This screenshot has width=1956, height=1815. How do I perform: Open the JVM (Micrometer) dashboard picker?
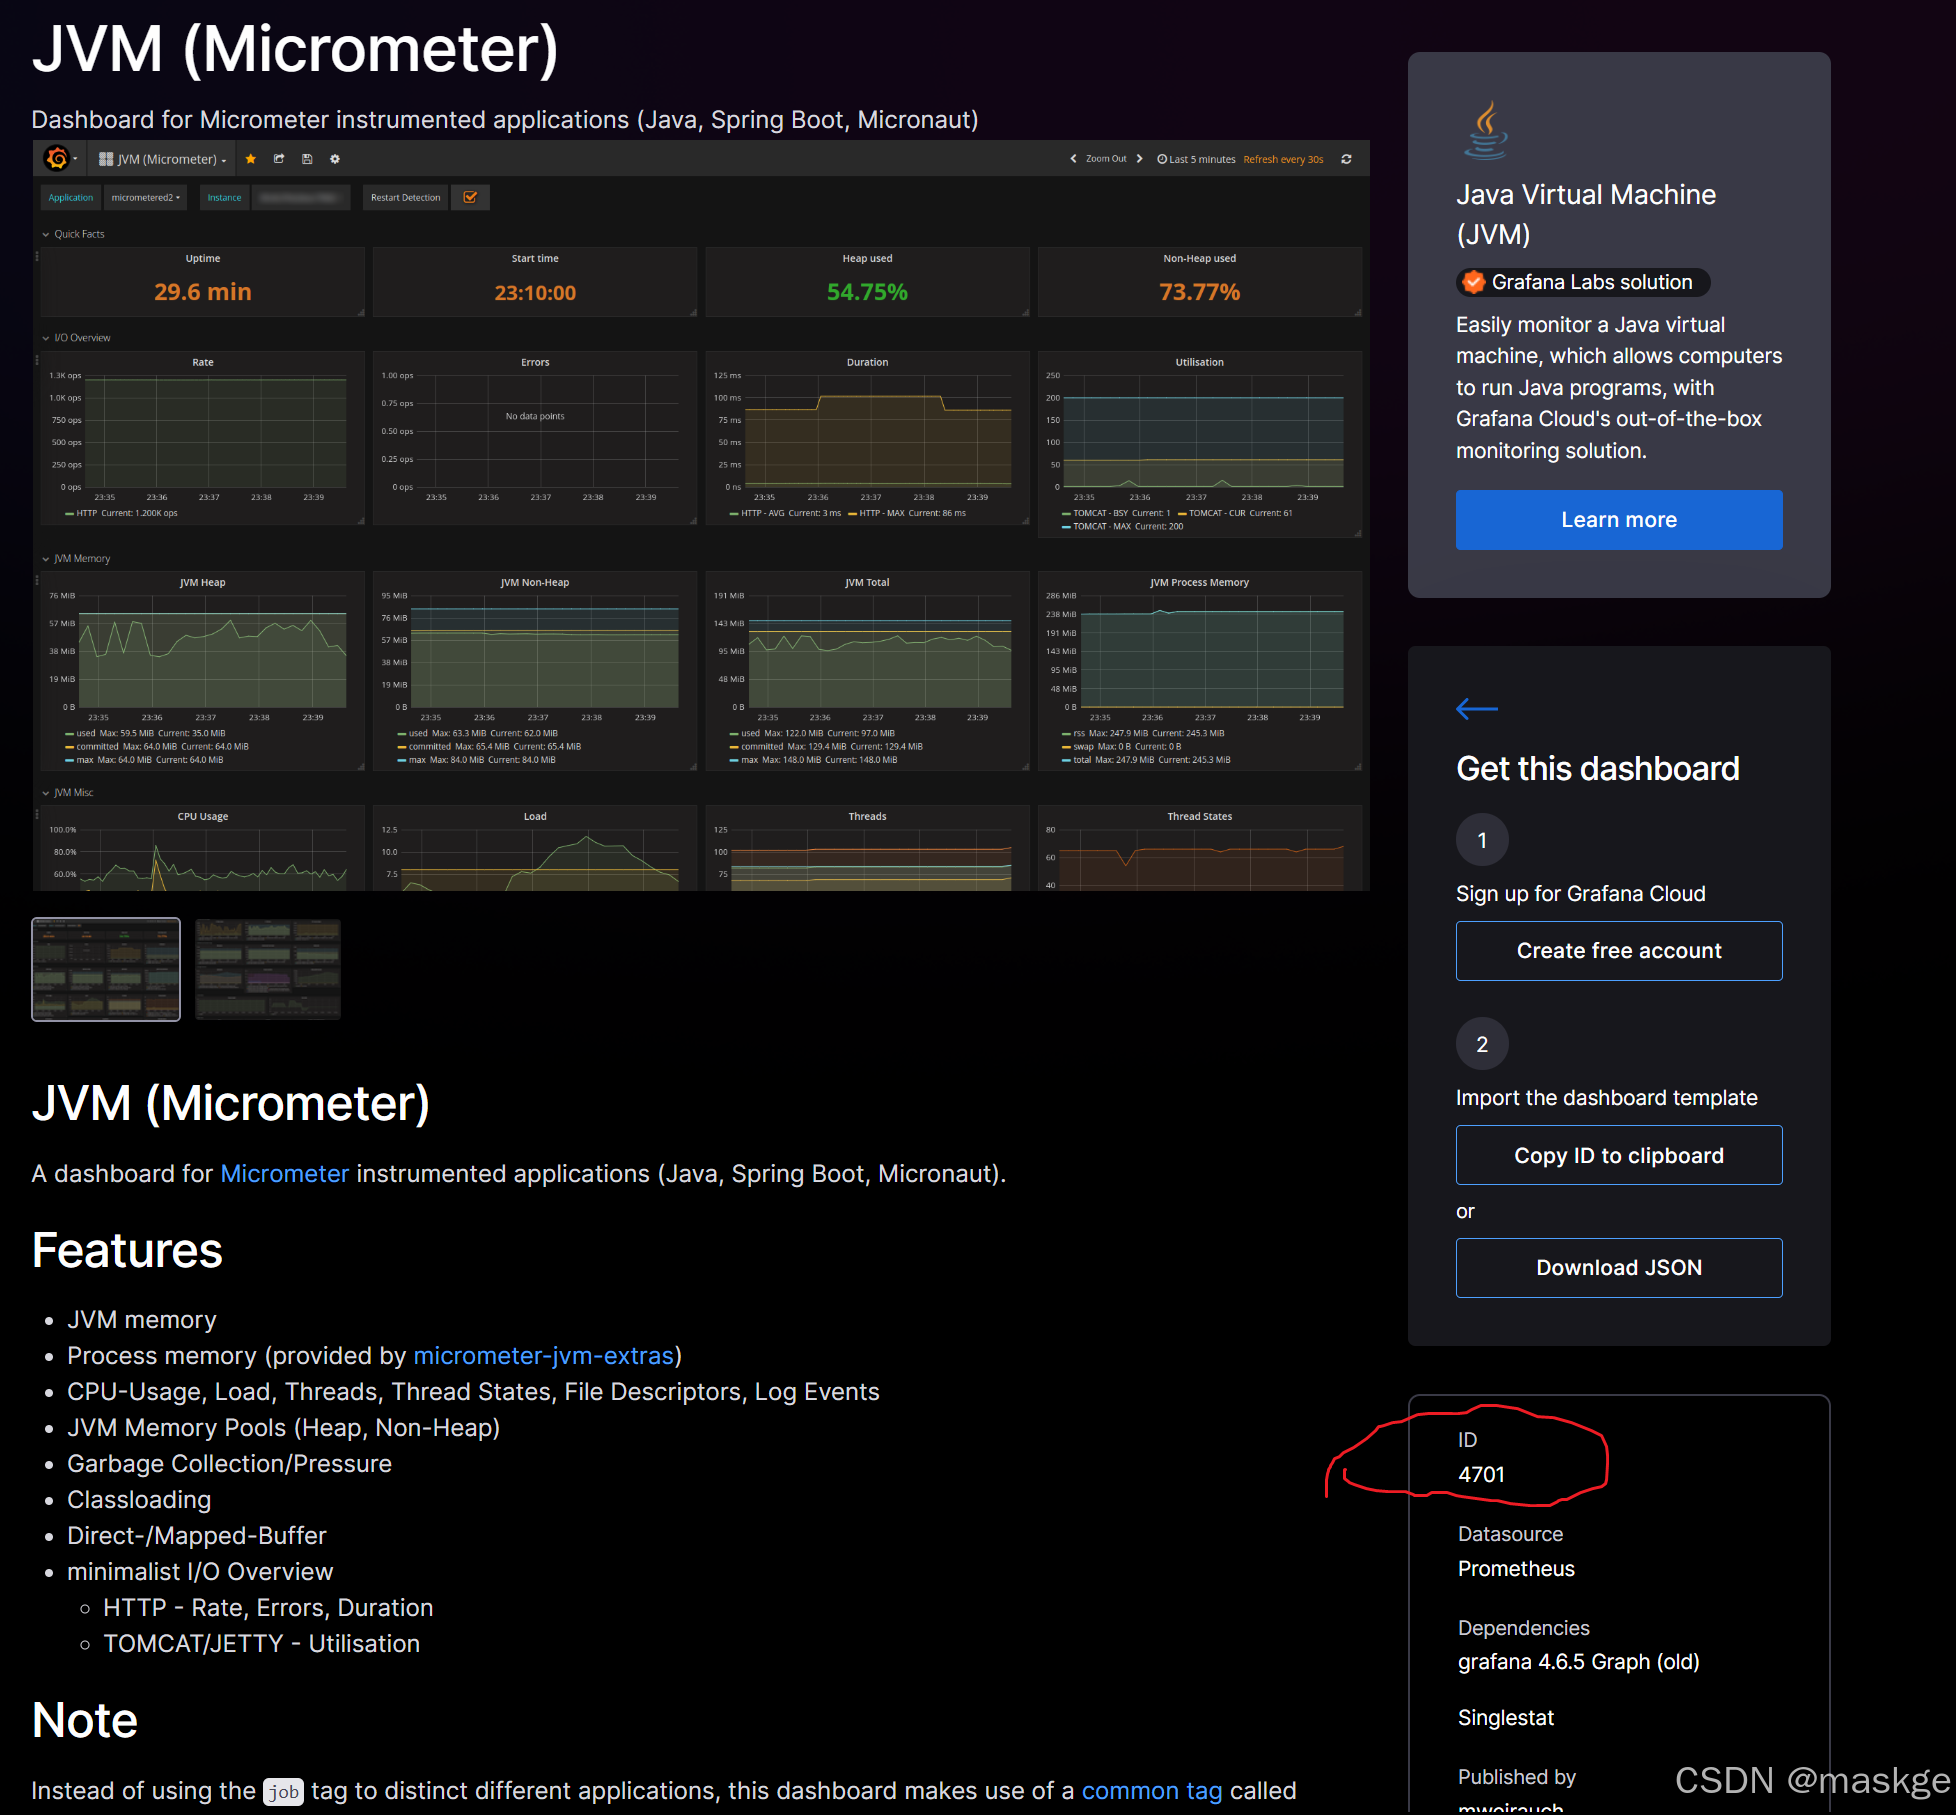[x=165, y=159]
